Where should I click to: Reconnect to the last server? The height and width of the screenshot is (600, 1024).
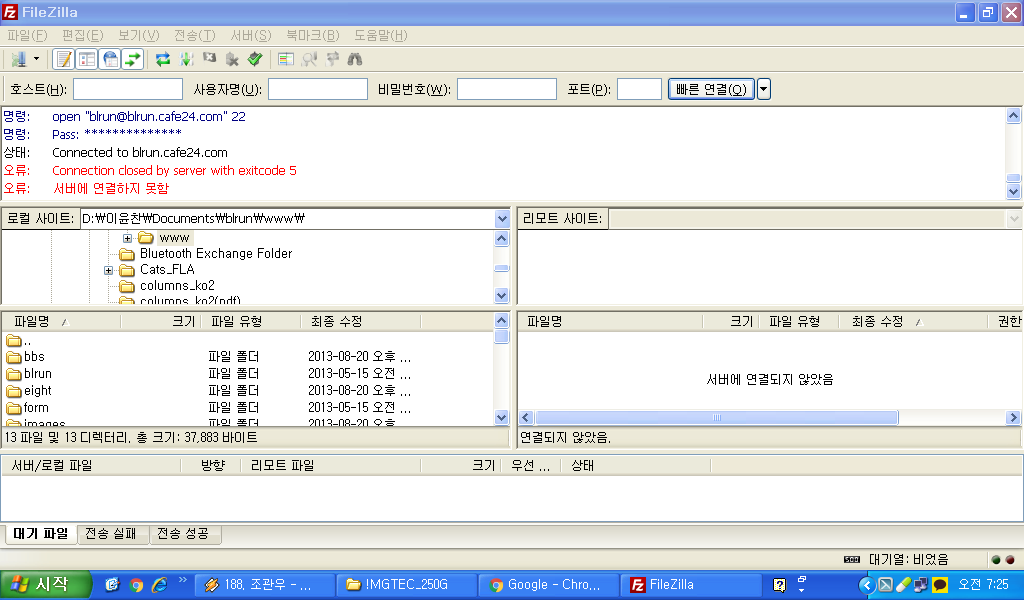point(255,59)
